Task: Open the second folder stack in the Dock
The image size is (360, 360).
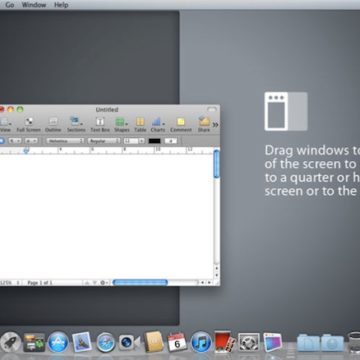Action: [x=332, y=342]
